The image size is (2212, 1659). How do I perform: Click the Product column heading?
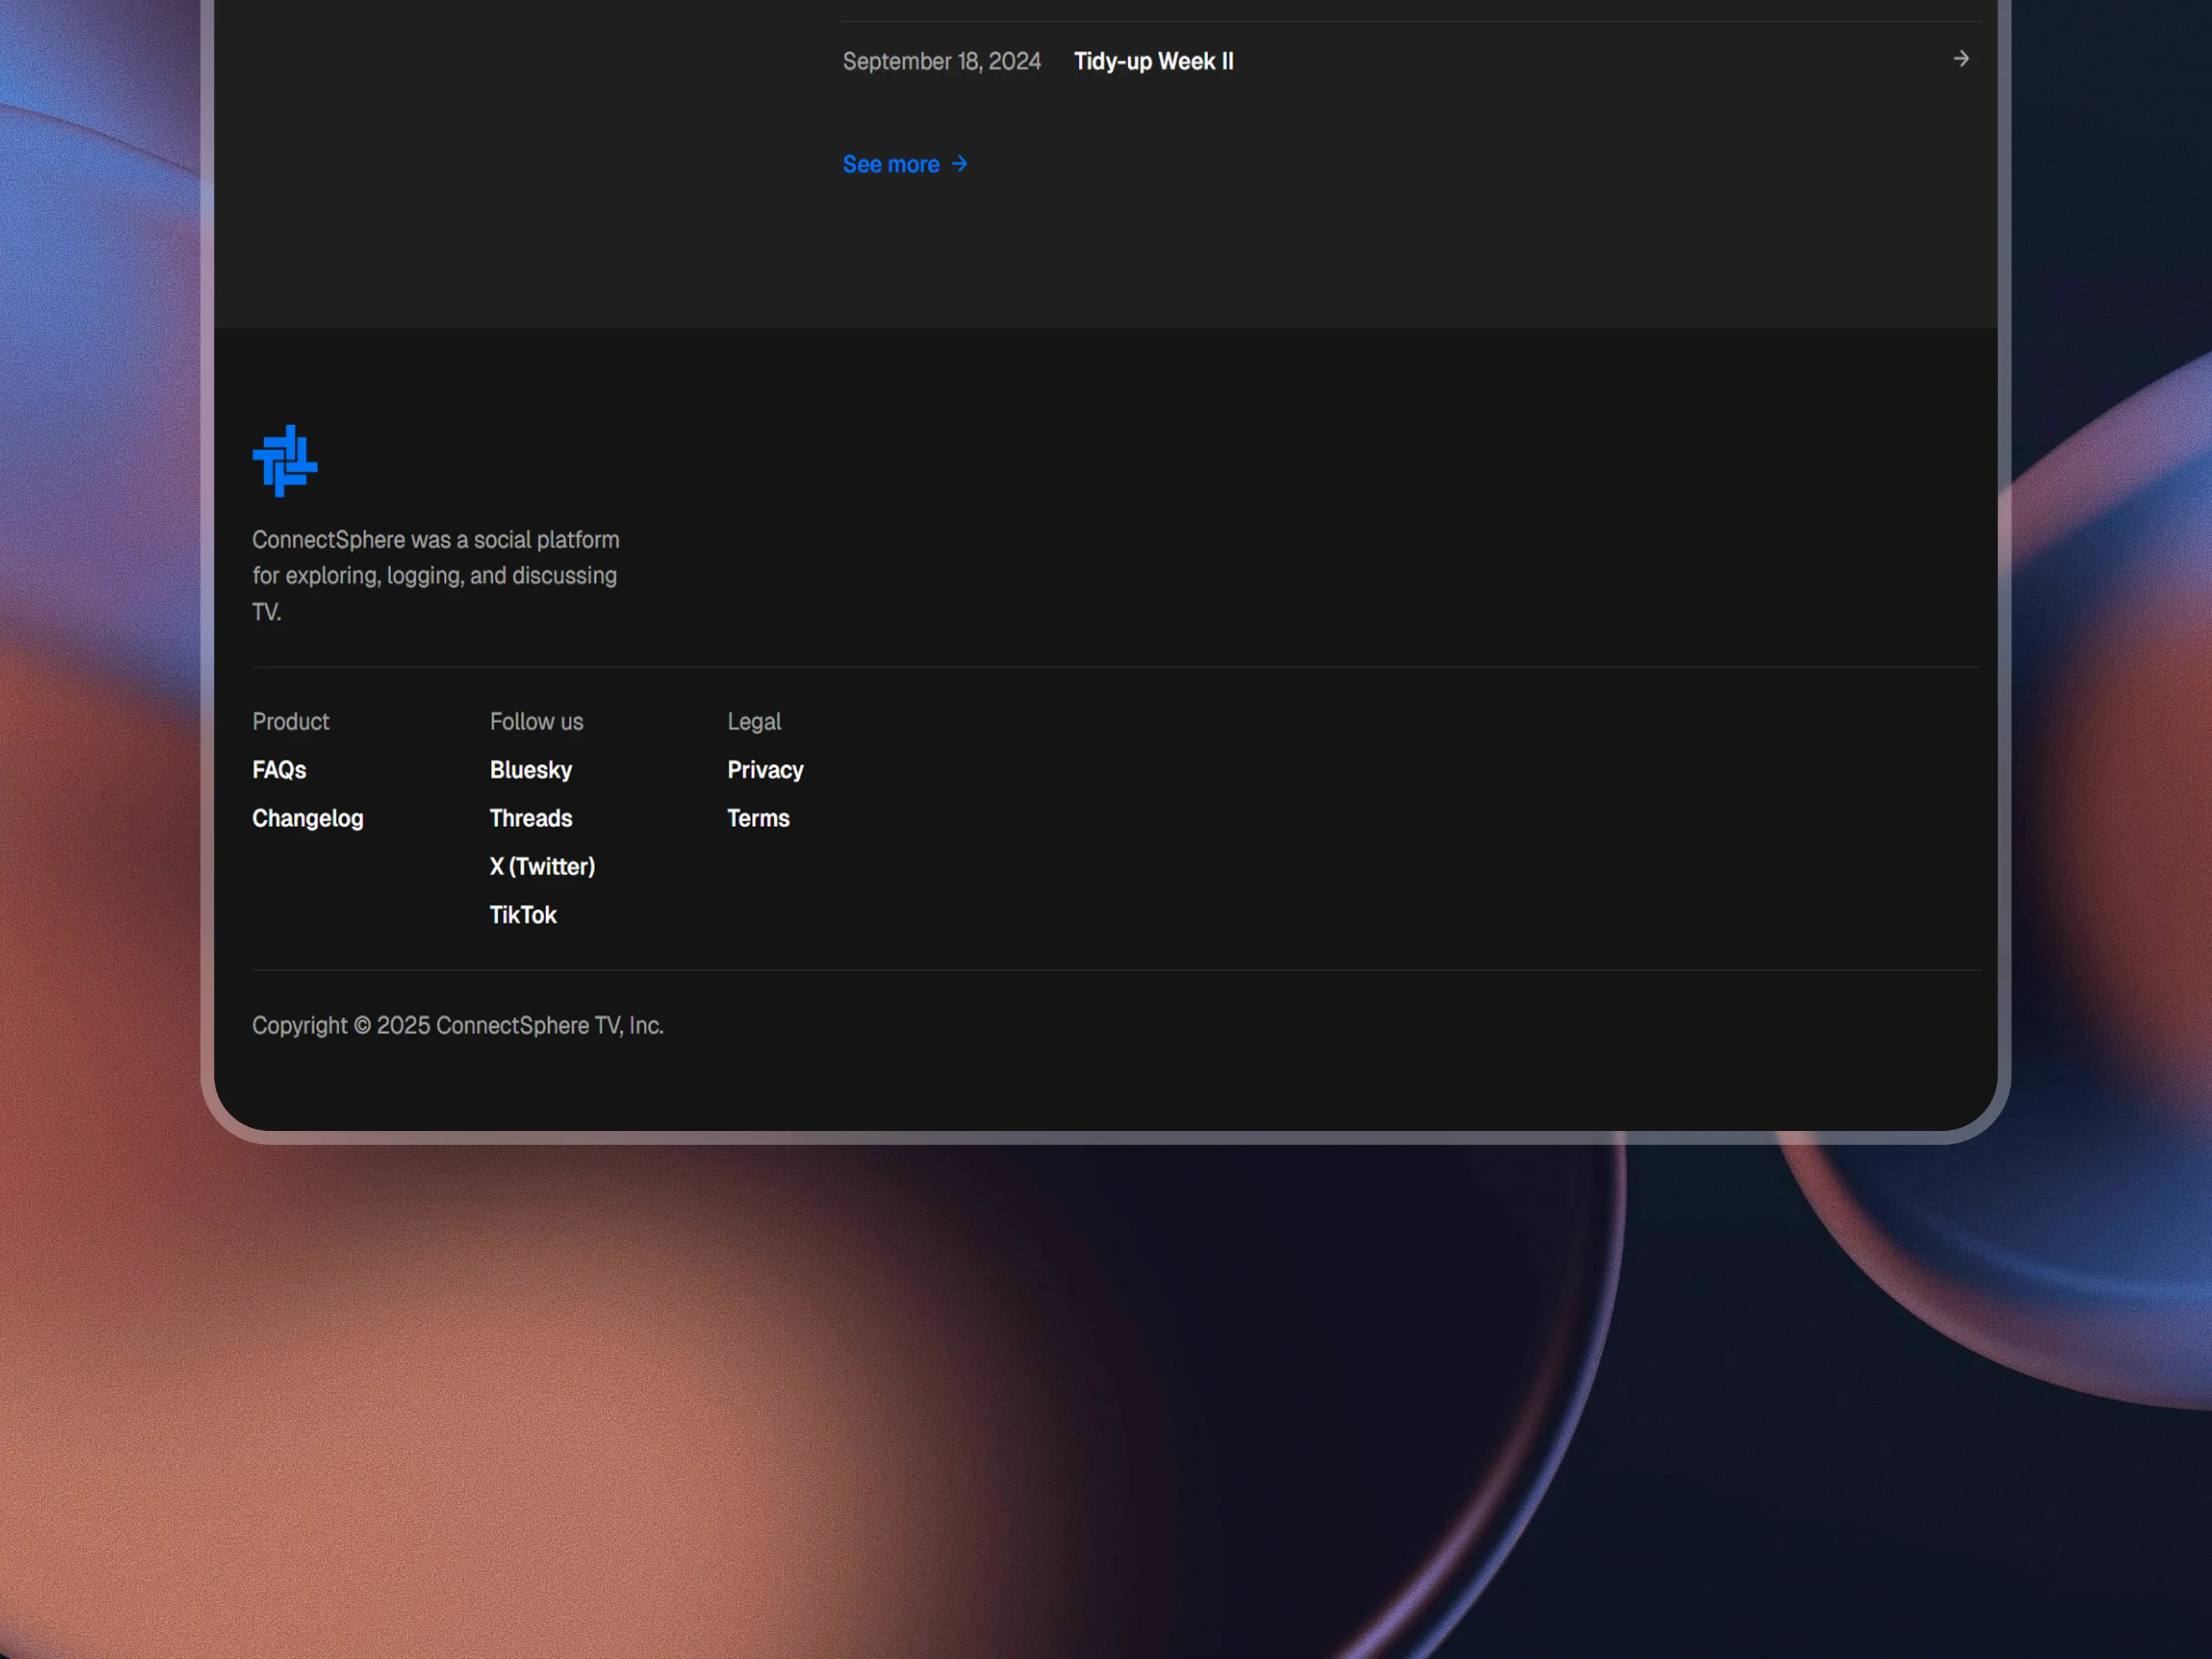[290, 721]
